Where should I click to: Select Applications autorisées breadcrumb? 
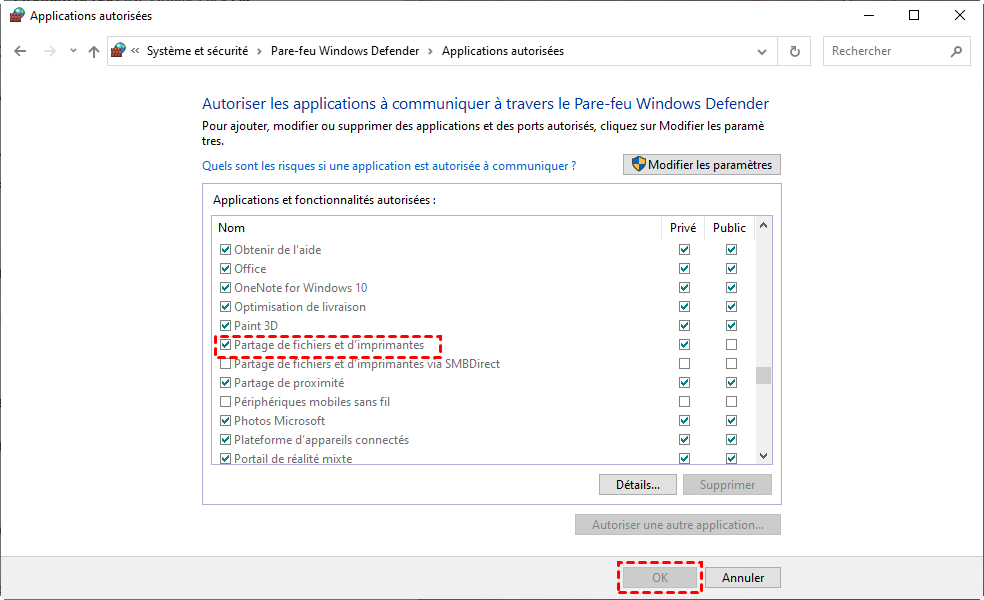pyautogui.click(x=503, y=51)
